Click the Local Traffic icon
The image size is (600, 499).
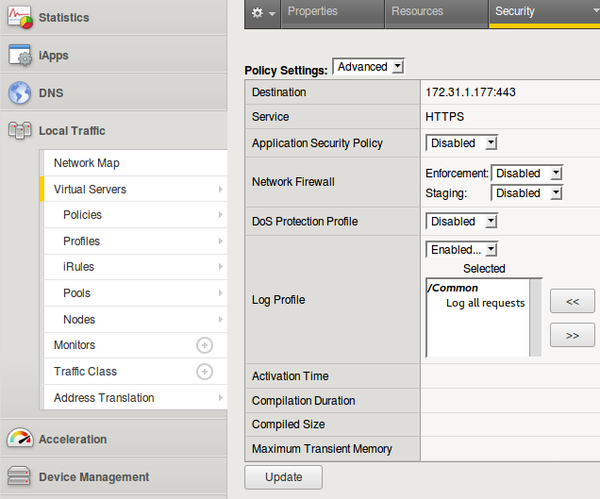pos(20,131)
